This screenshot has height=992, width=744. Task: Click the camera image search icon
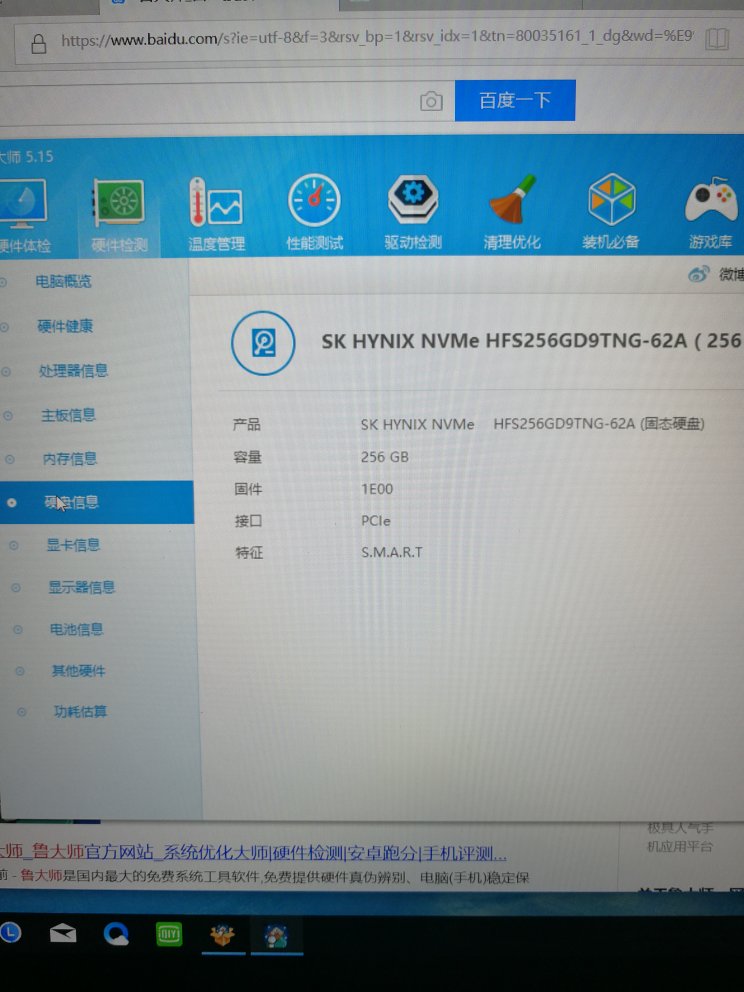pos(431,101)
